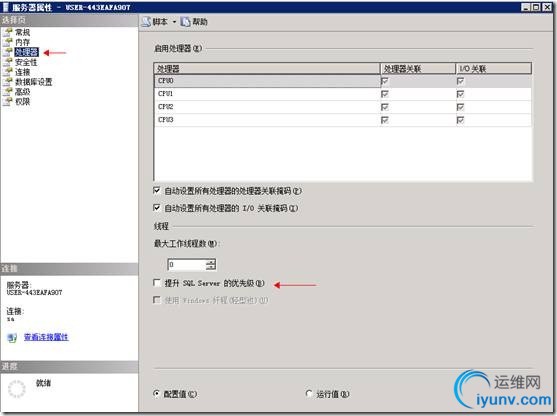Toggle processor affinity for CPU2

pyautogui.click(x=384, y=107)
